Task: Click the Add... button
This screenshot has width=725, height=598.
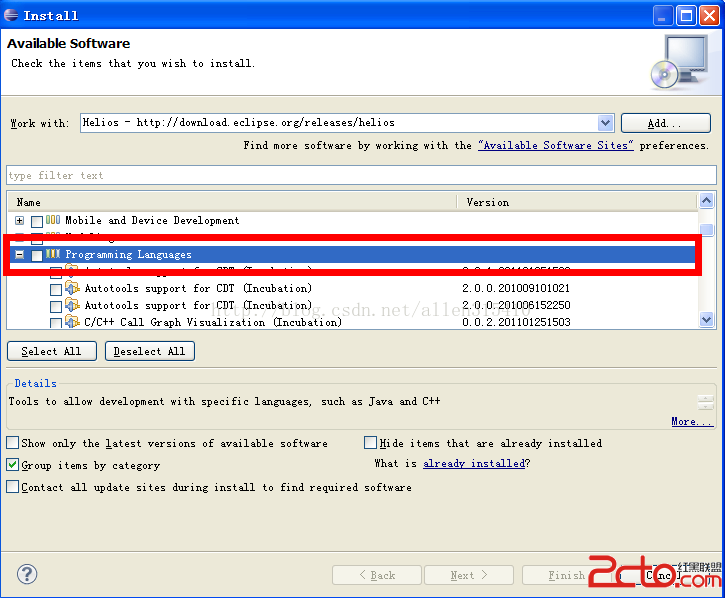Action: click(665, 123)
